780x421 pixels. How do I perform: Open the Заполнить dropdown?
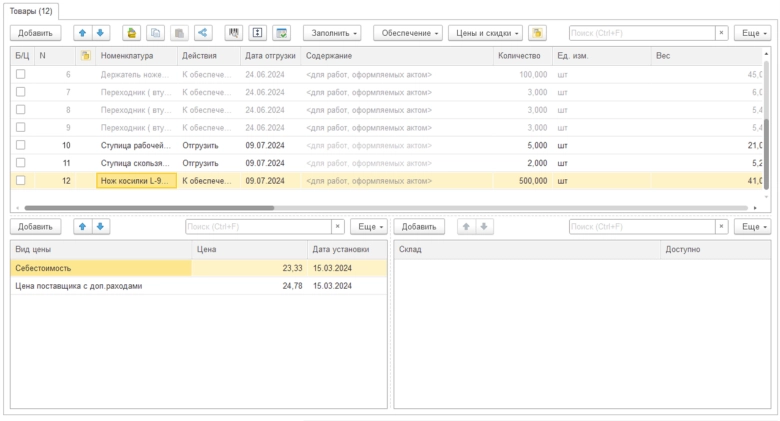pos(331,33)
